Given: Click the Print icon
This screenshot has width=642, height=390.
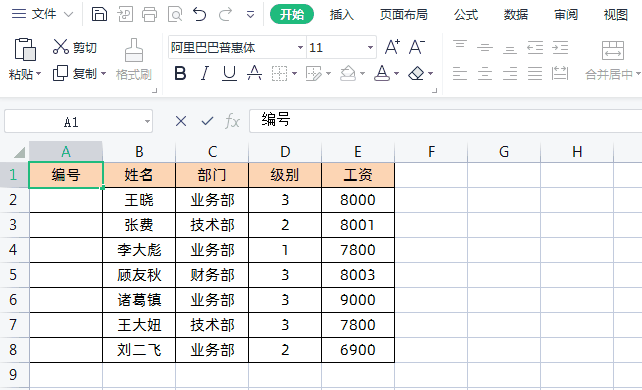Looking at the screenshot, I should pyautogui.click(x=149, y=14).
